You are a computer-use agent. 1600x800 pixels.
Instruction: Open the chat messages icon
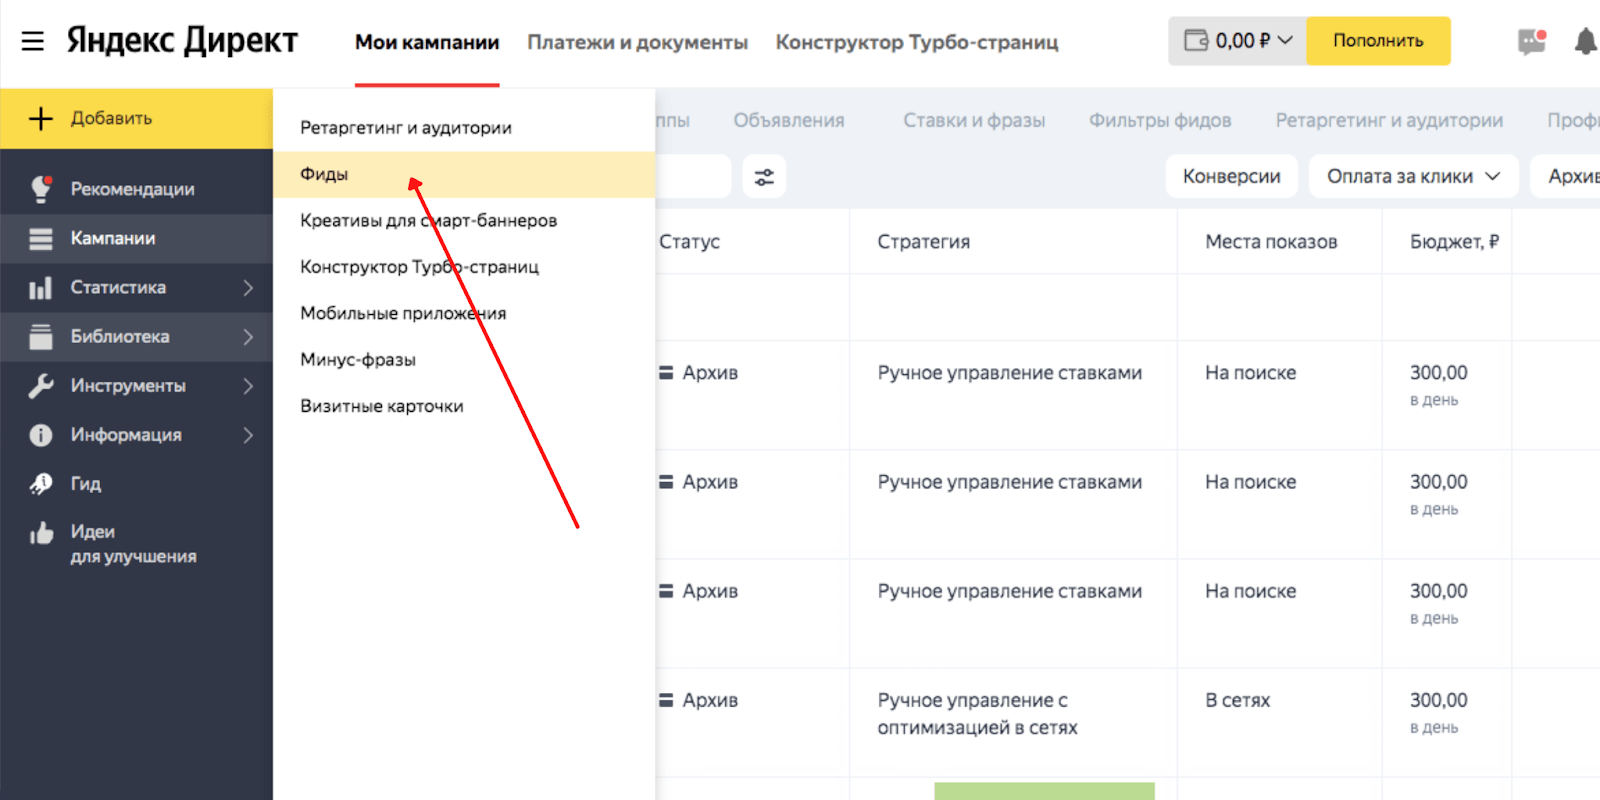1531,41
